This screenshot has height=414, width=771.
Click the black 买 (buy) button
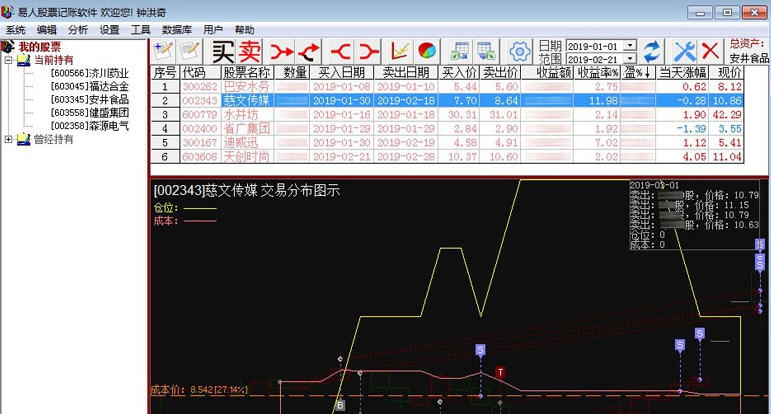pyautogui.click(x=223, y=52)
